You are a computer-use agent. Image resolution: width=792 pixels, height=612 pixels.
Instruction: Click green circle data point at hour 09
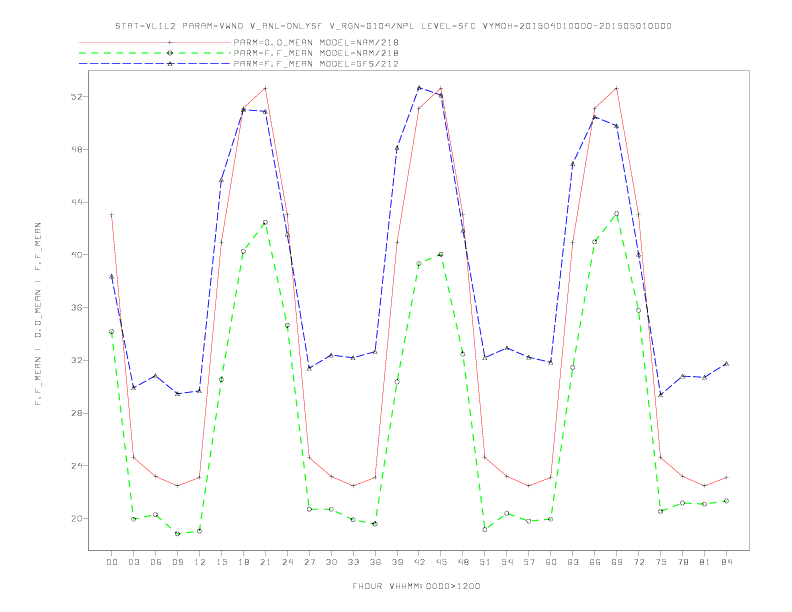177,534
